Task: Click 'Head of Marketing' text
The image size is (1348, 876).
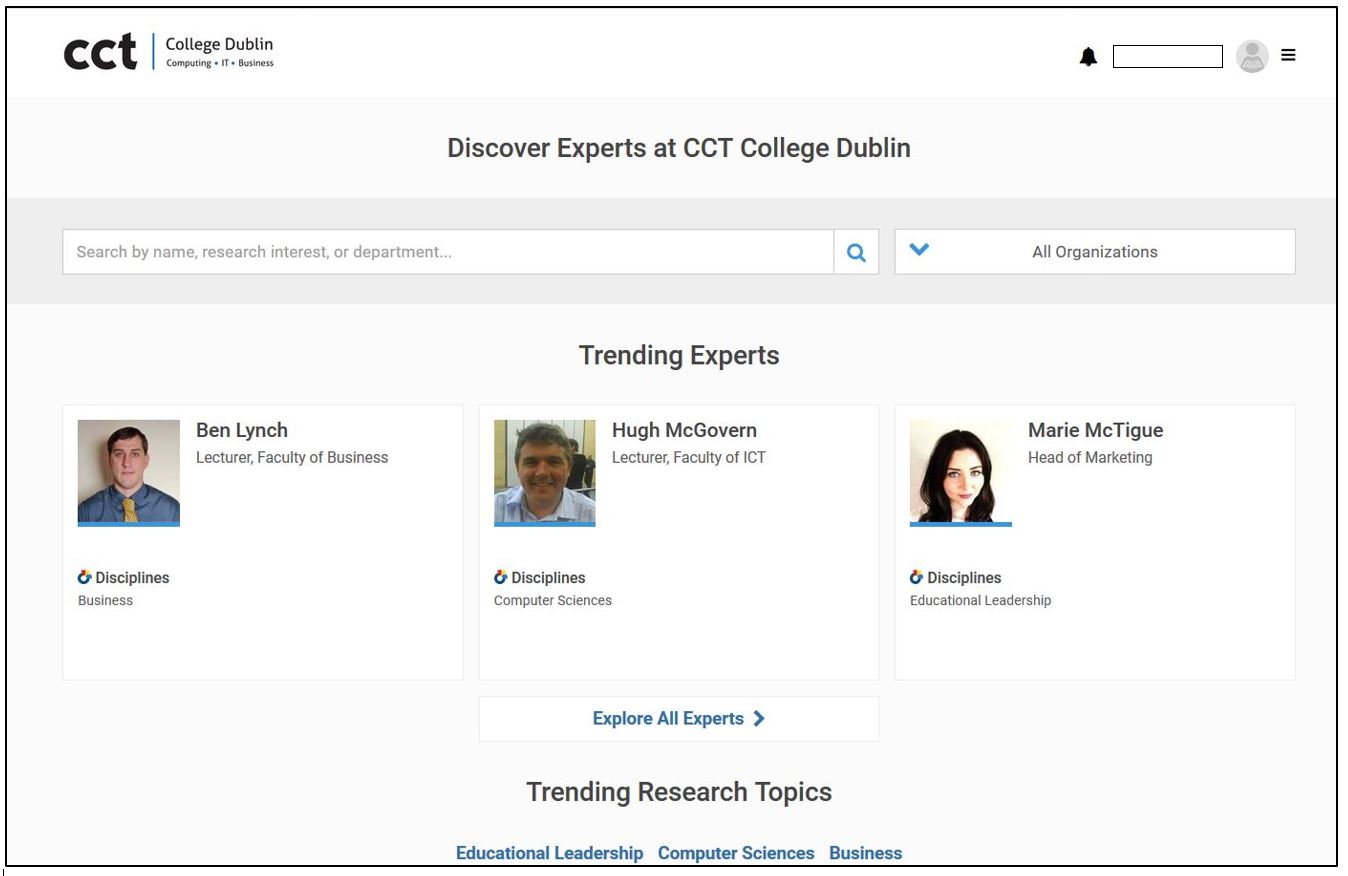Action: tap(1090, 457)
